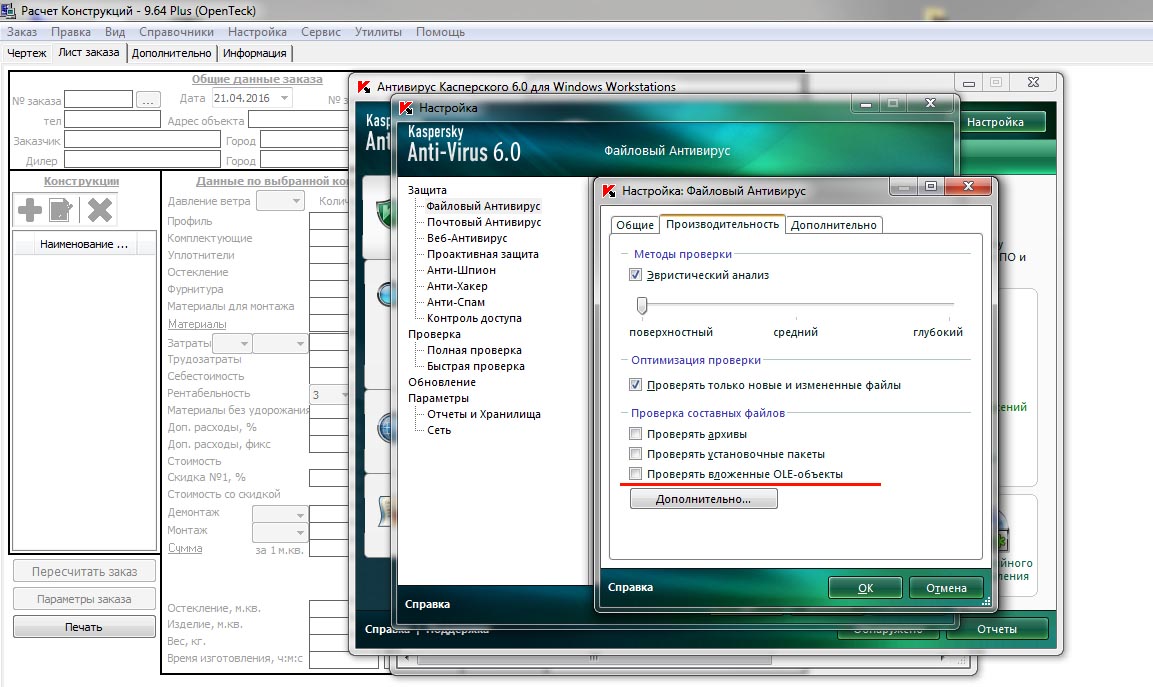Image resolution: width=1153 pixels, height=687 pixels.
Task: Click the edit construction document icon
Action: tap(61, 210)
